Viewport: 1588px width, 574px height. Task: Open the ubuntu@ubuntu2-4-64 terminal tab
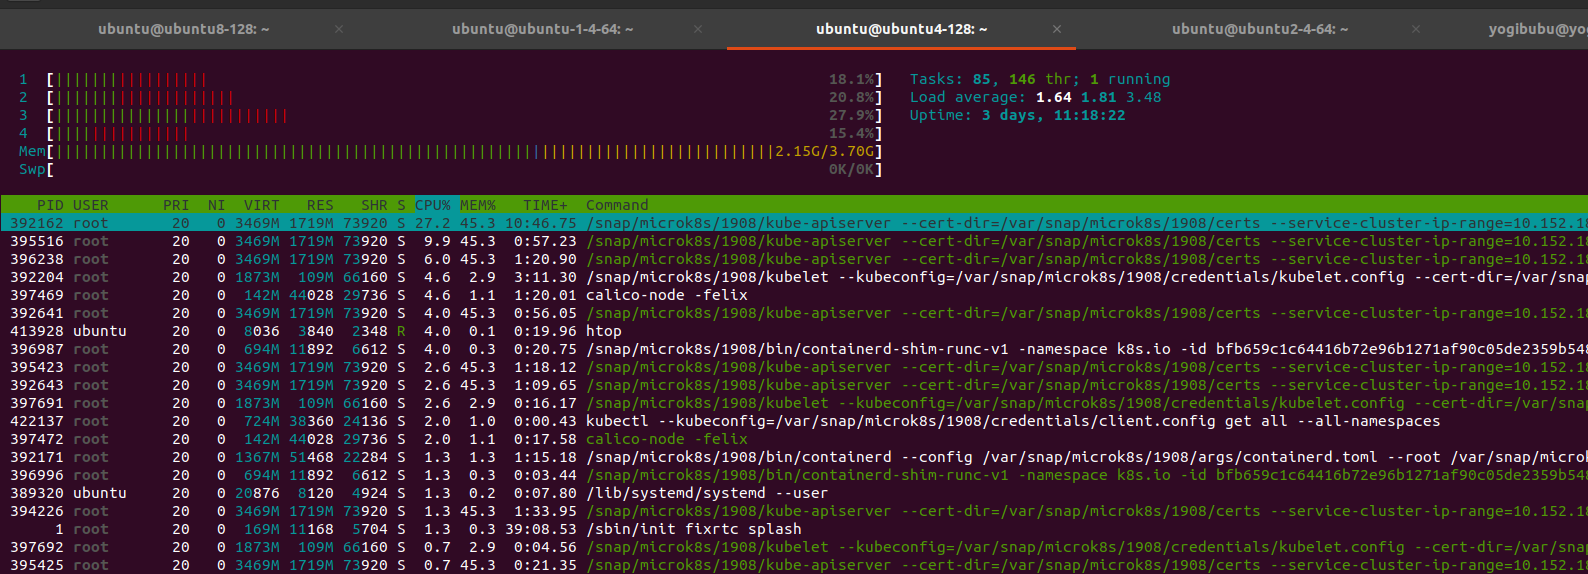[x=1260, y=29]
